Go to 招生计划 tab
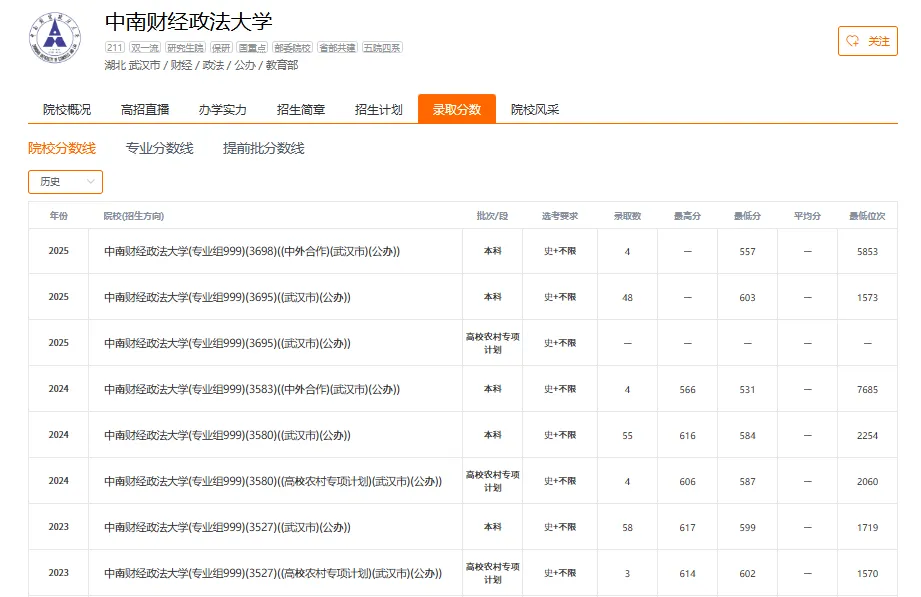This screenshot has width=921, height=597. point(378,109)
